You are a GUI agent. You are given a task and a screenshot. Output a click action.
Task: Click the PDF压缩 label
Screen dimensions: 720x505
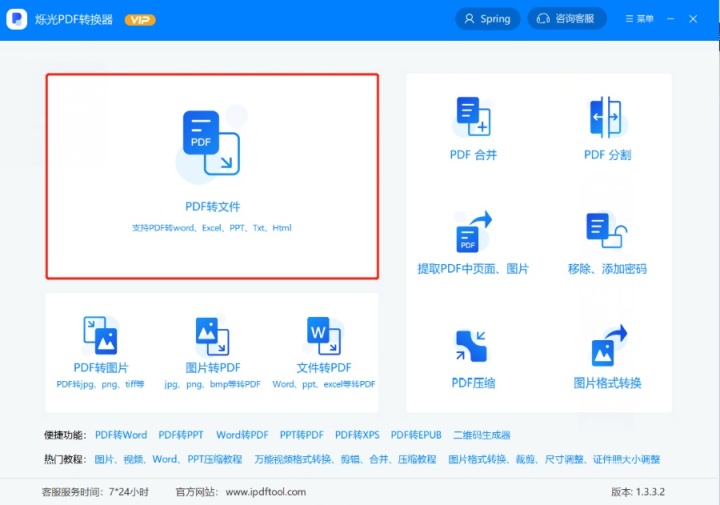(473, 383)
